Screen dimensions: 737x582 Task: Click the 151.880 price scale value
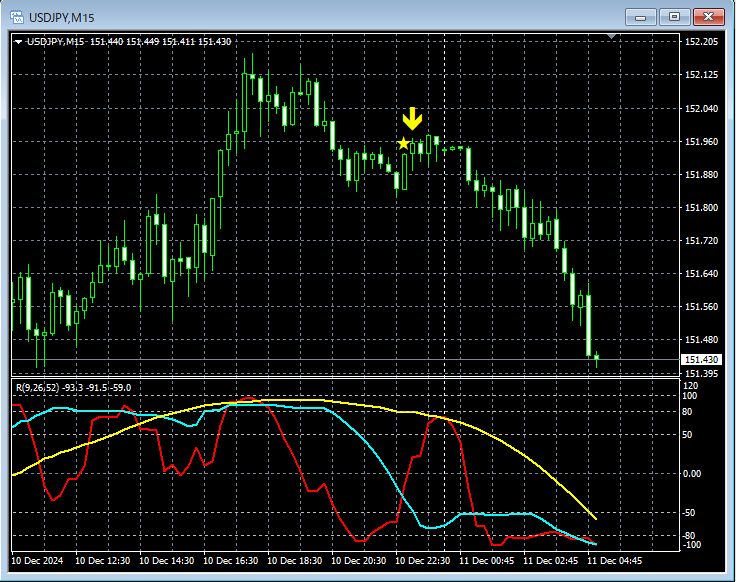click(701, 174)
